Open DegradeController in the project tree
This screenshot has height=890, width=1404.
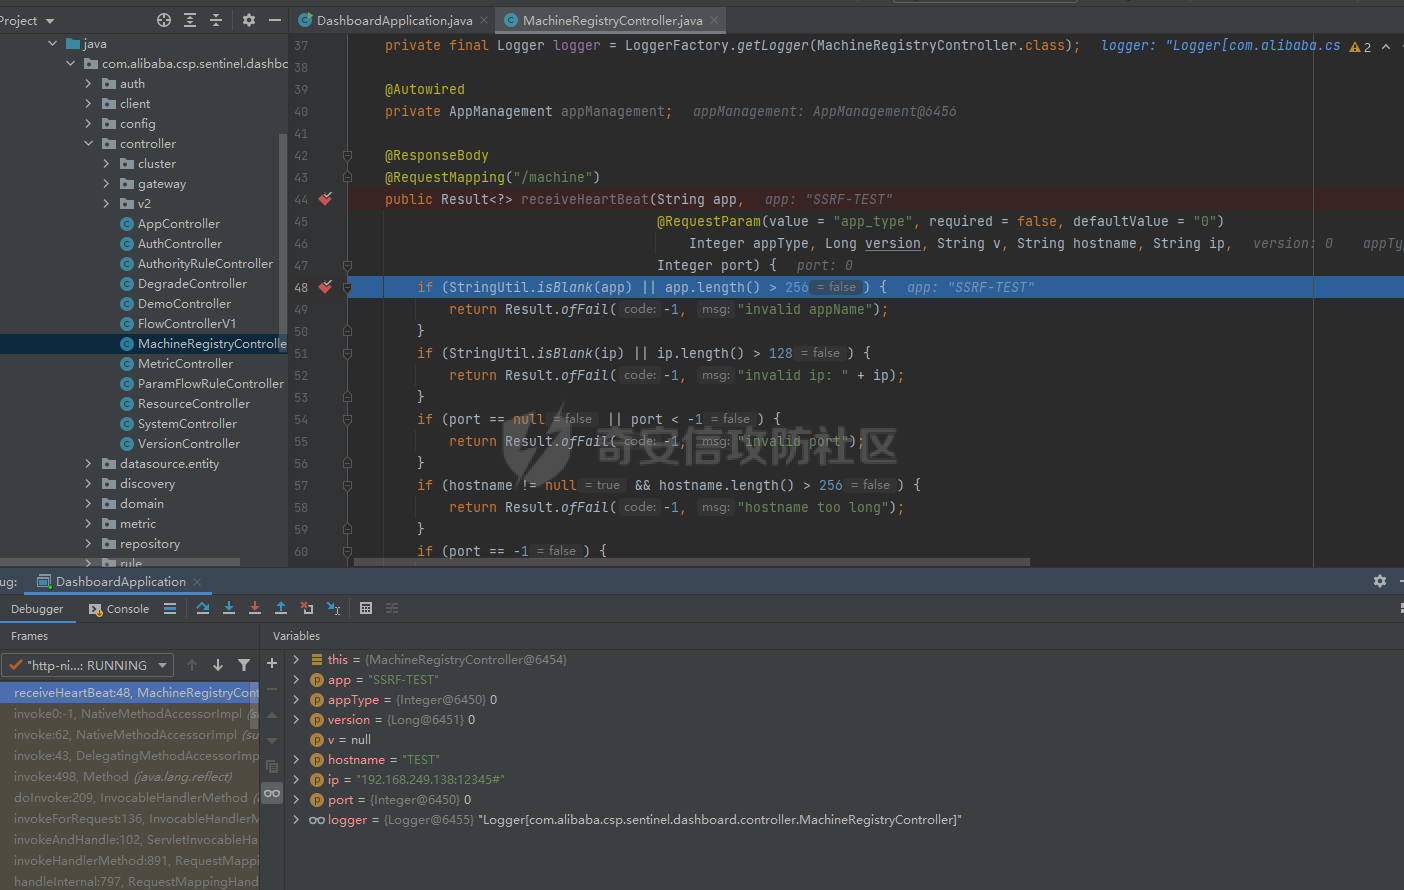pos(192,284)
